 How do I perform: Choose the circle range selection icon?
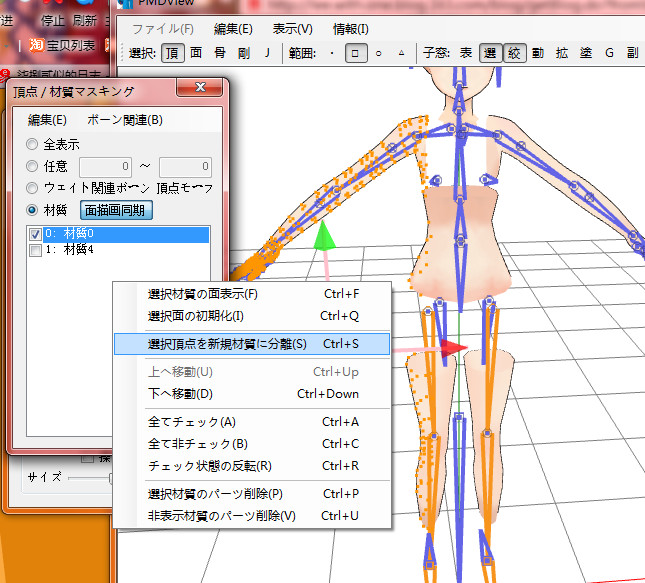pyautogui.click(x=378, y=53)
